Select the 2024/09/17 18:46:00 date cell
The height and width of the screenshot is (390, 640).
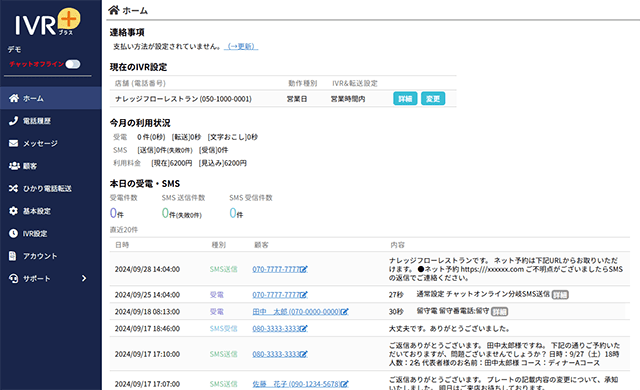pos(147,328)
